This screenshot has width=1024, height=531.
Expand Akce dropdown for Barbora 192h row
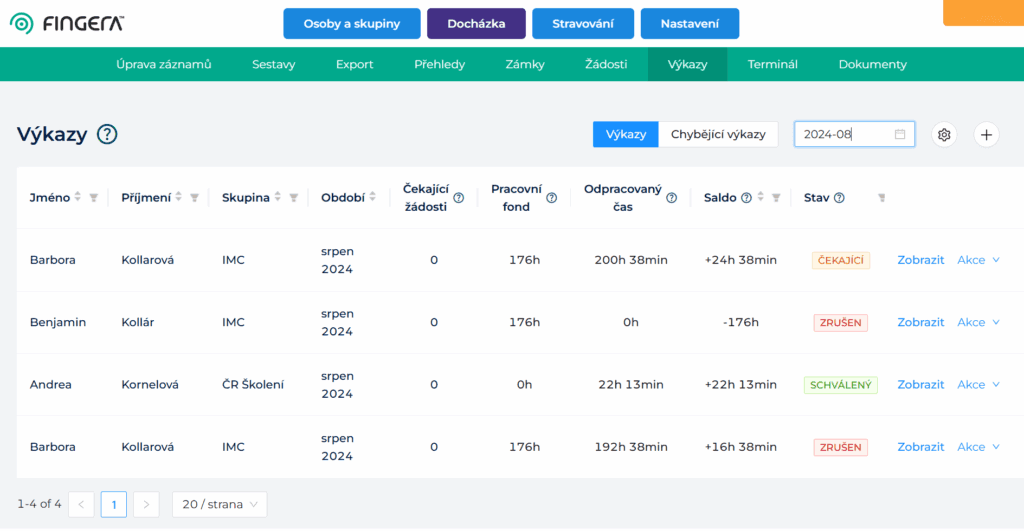(x=978, y=447)
